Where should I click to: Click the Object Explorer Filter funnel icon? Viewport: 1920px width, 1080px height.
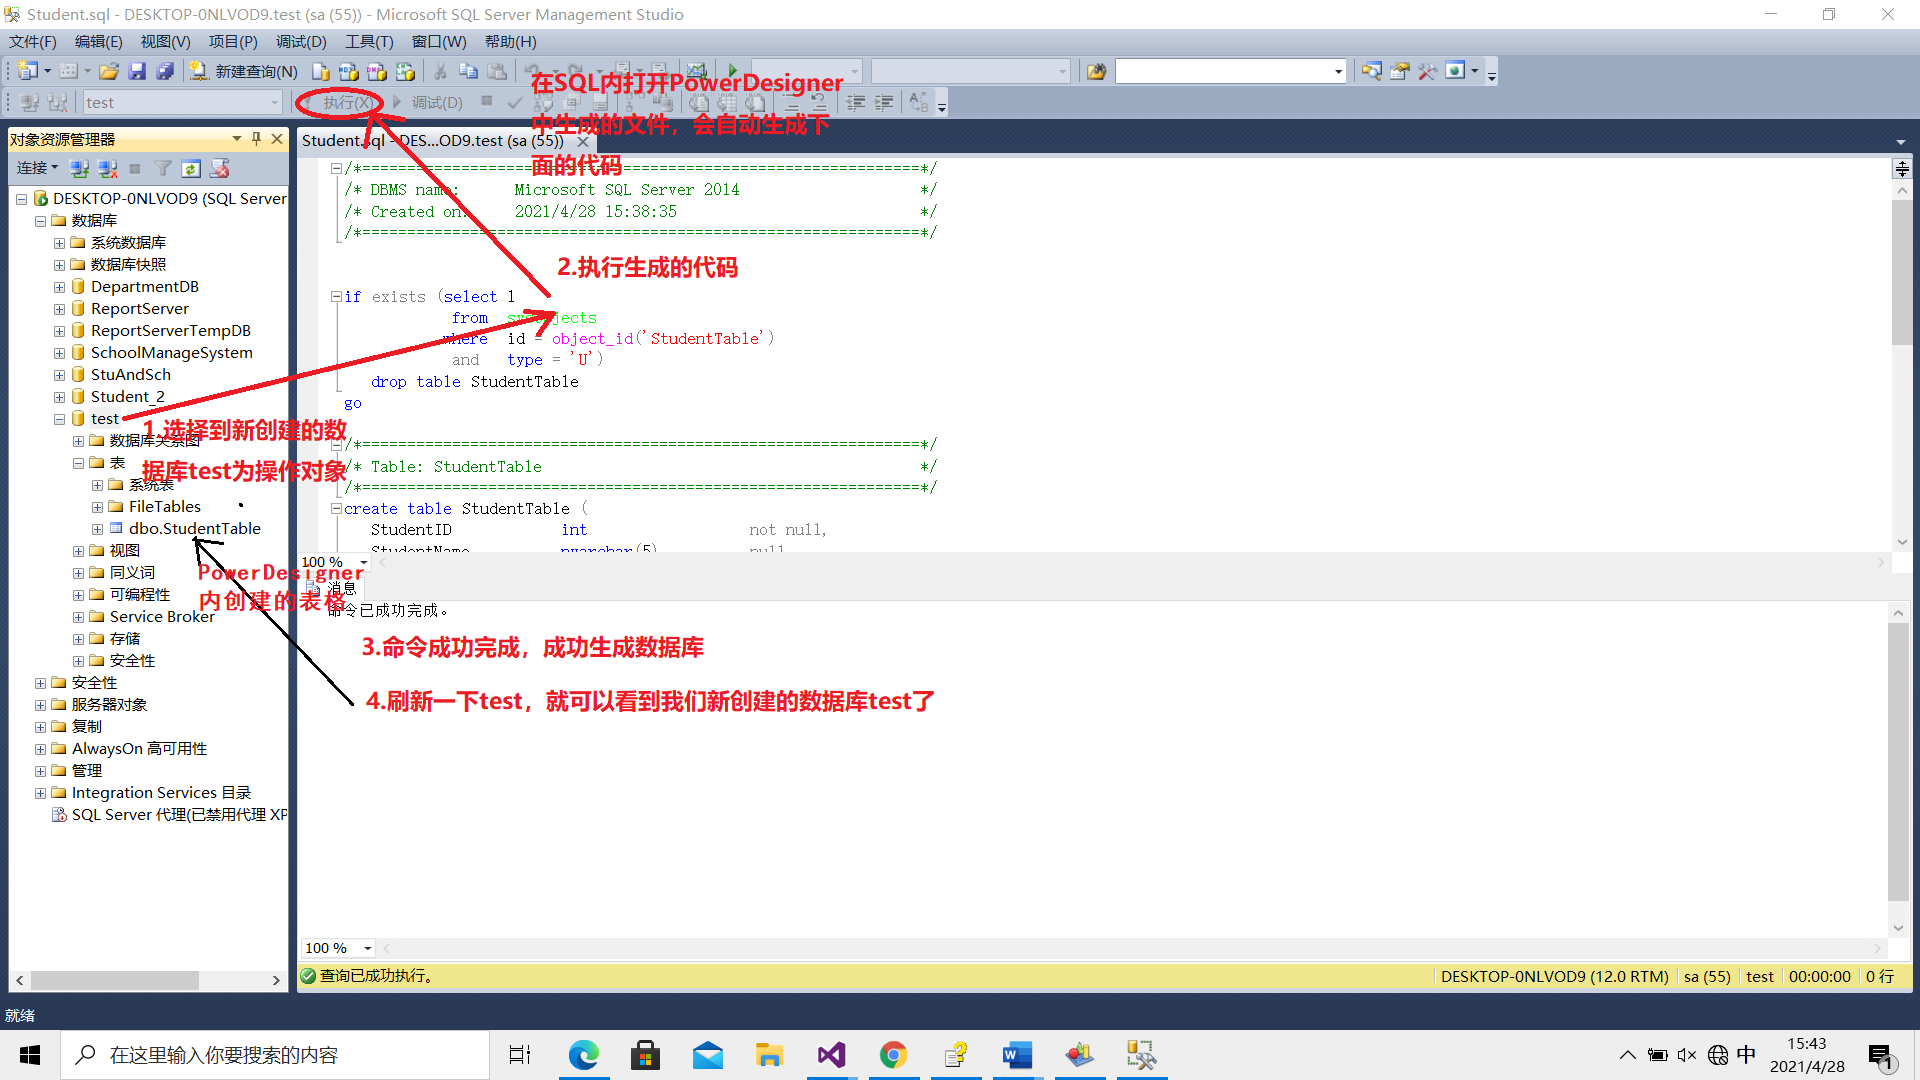[163, 168]
